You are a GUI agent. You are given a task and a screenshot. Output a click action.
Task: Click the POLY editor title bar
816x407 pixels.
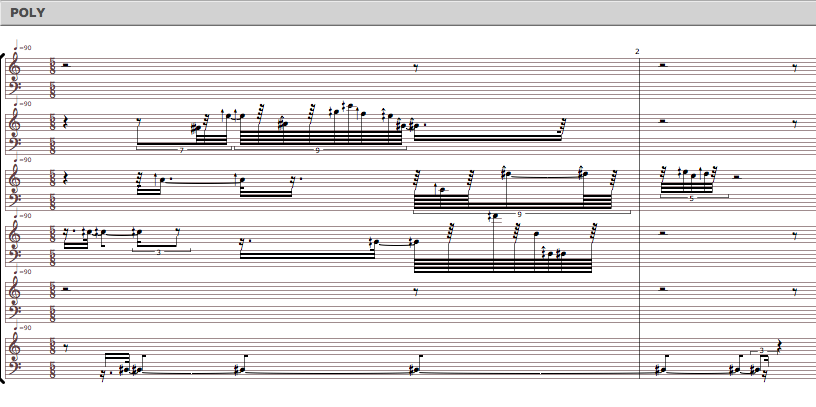[x=408, y=13]
